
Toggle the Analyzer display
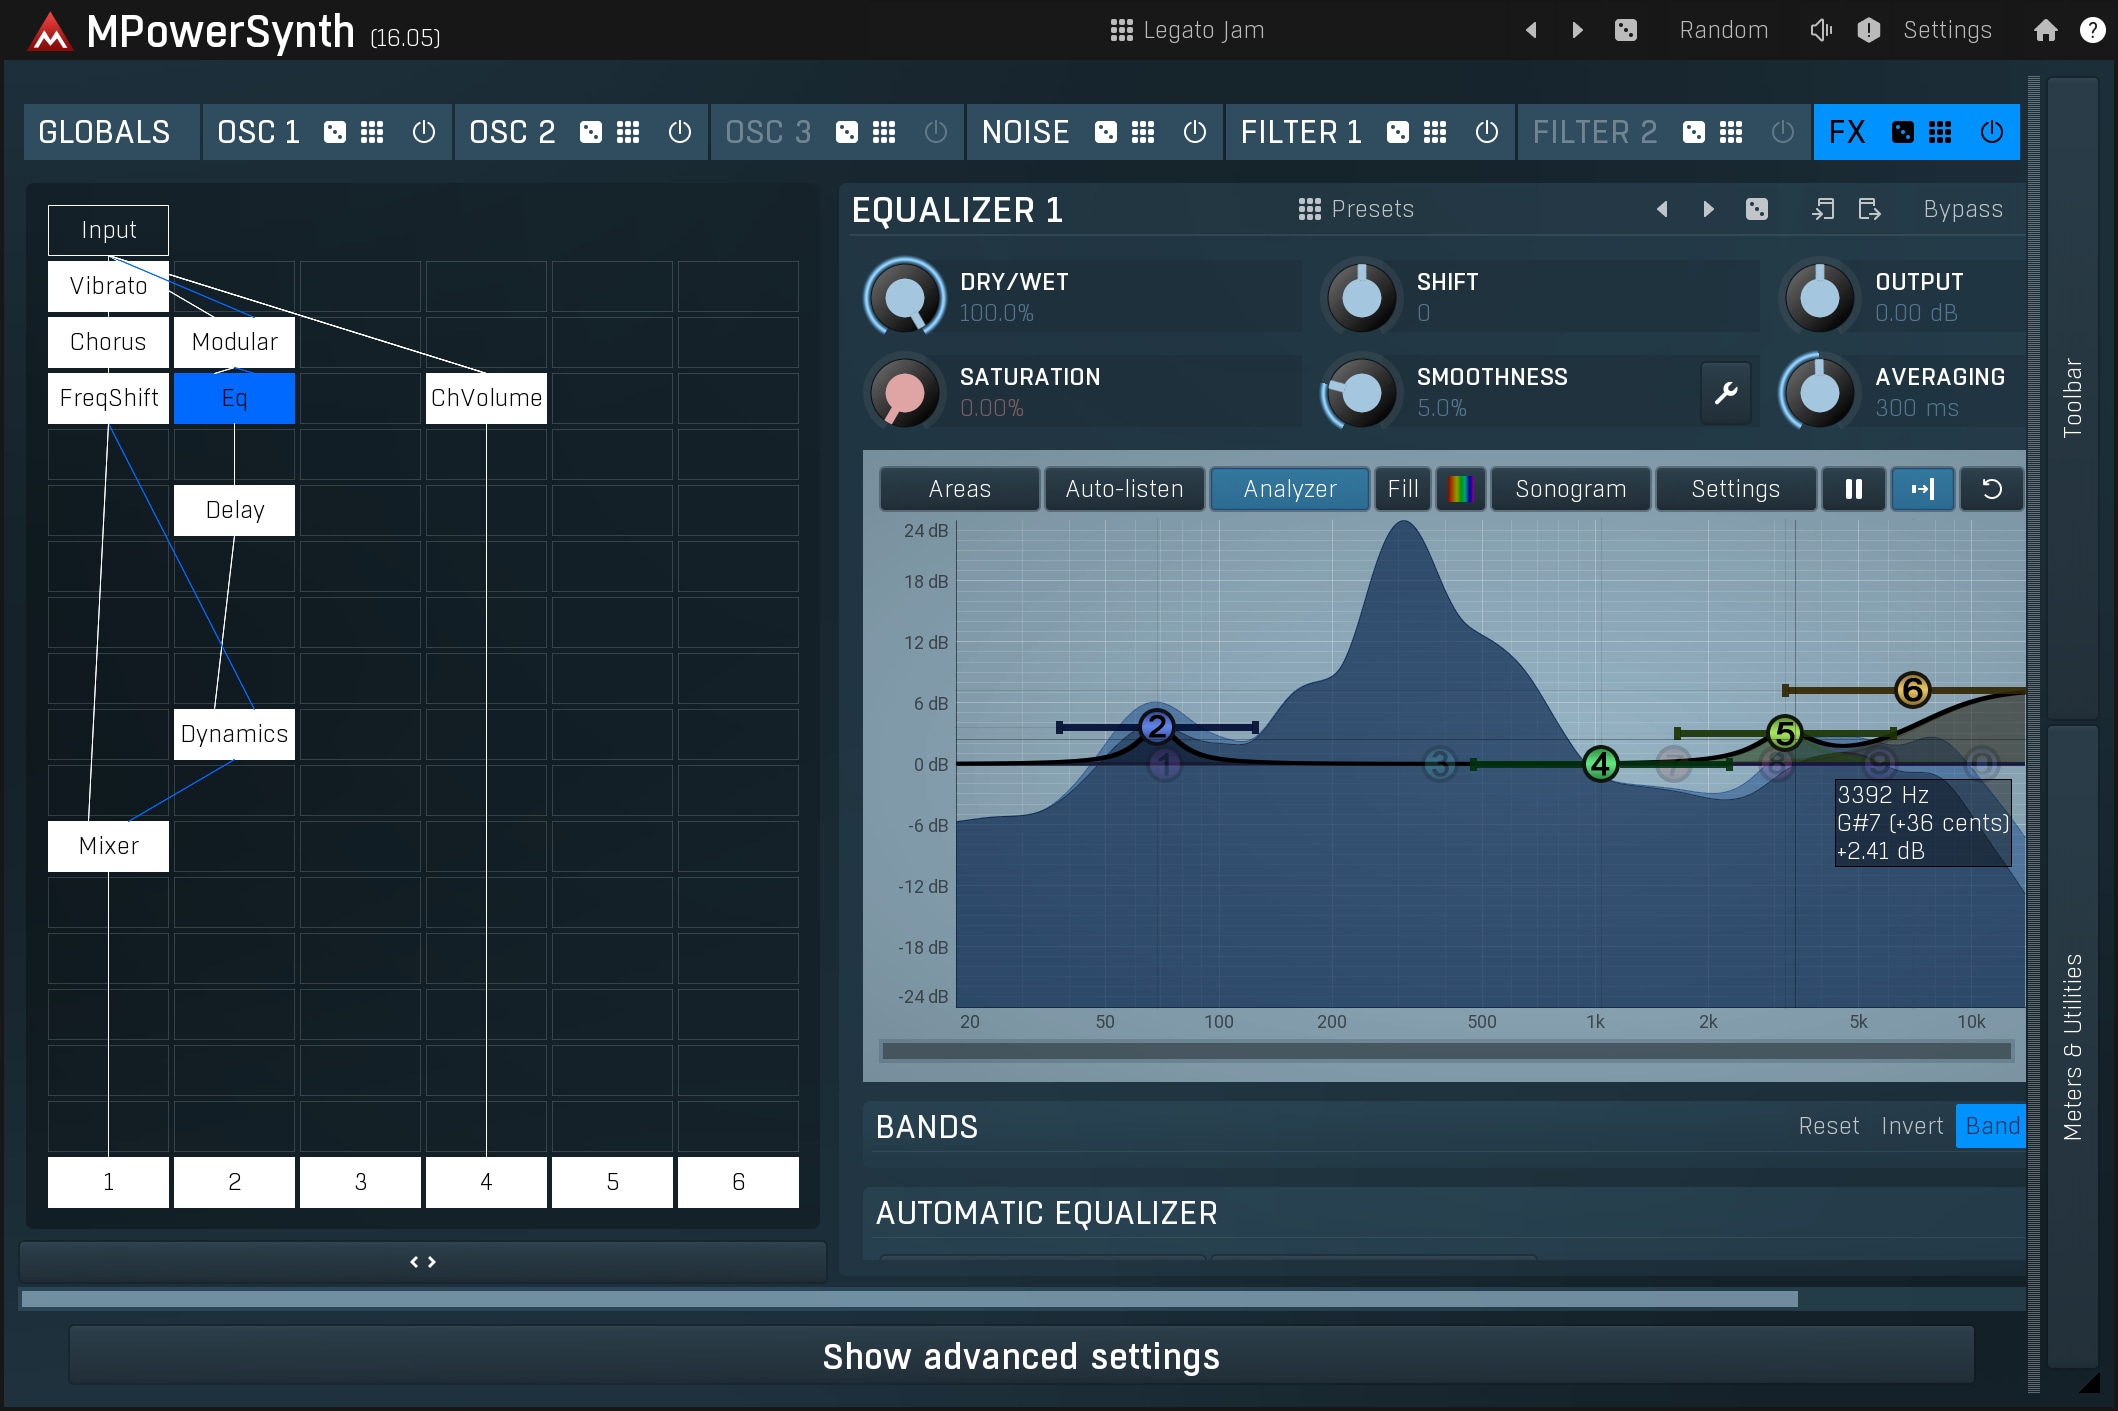tap(1290, 489)
